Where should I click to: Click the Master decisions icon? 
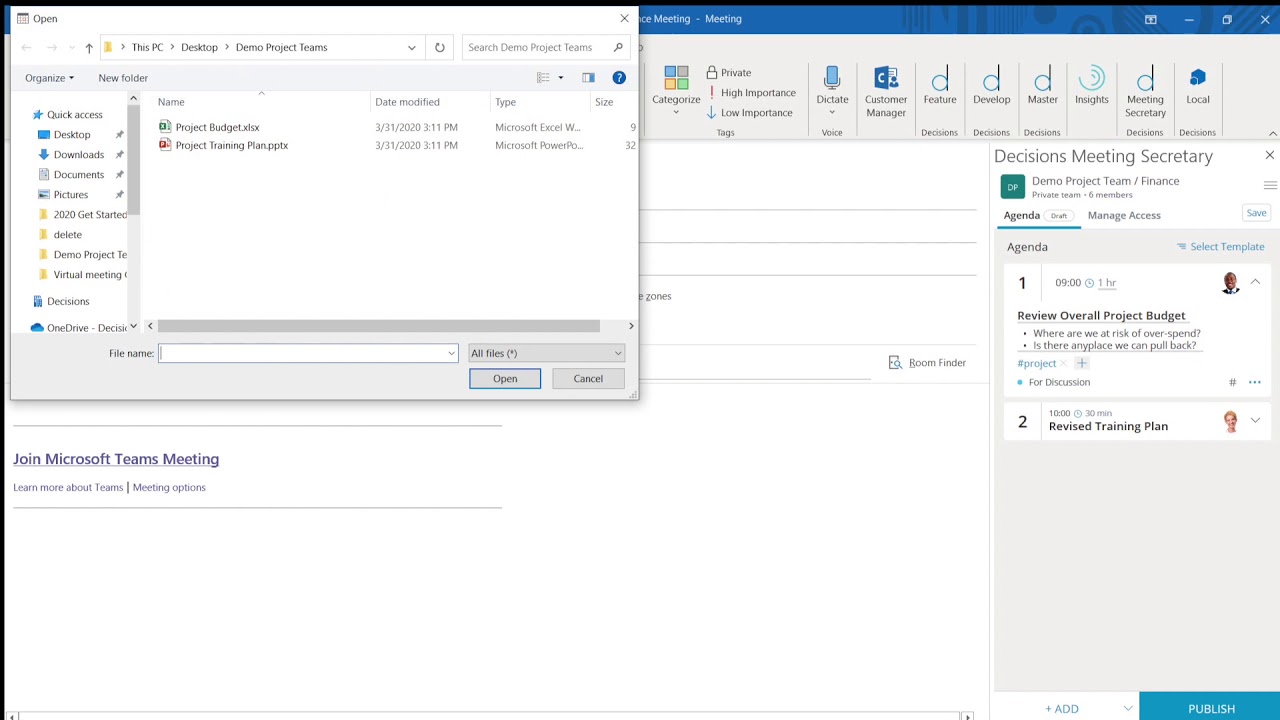pos(1042,80)
